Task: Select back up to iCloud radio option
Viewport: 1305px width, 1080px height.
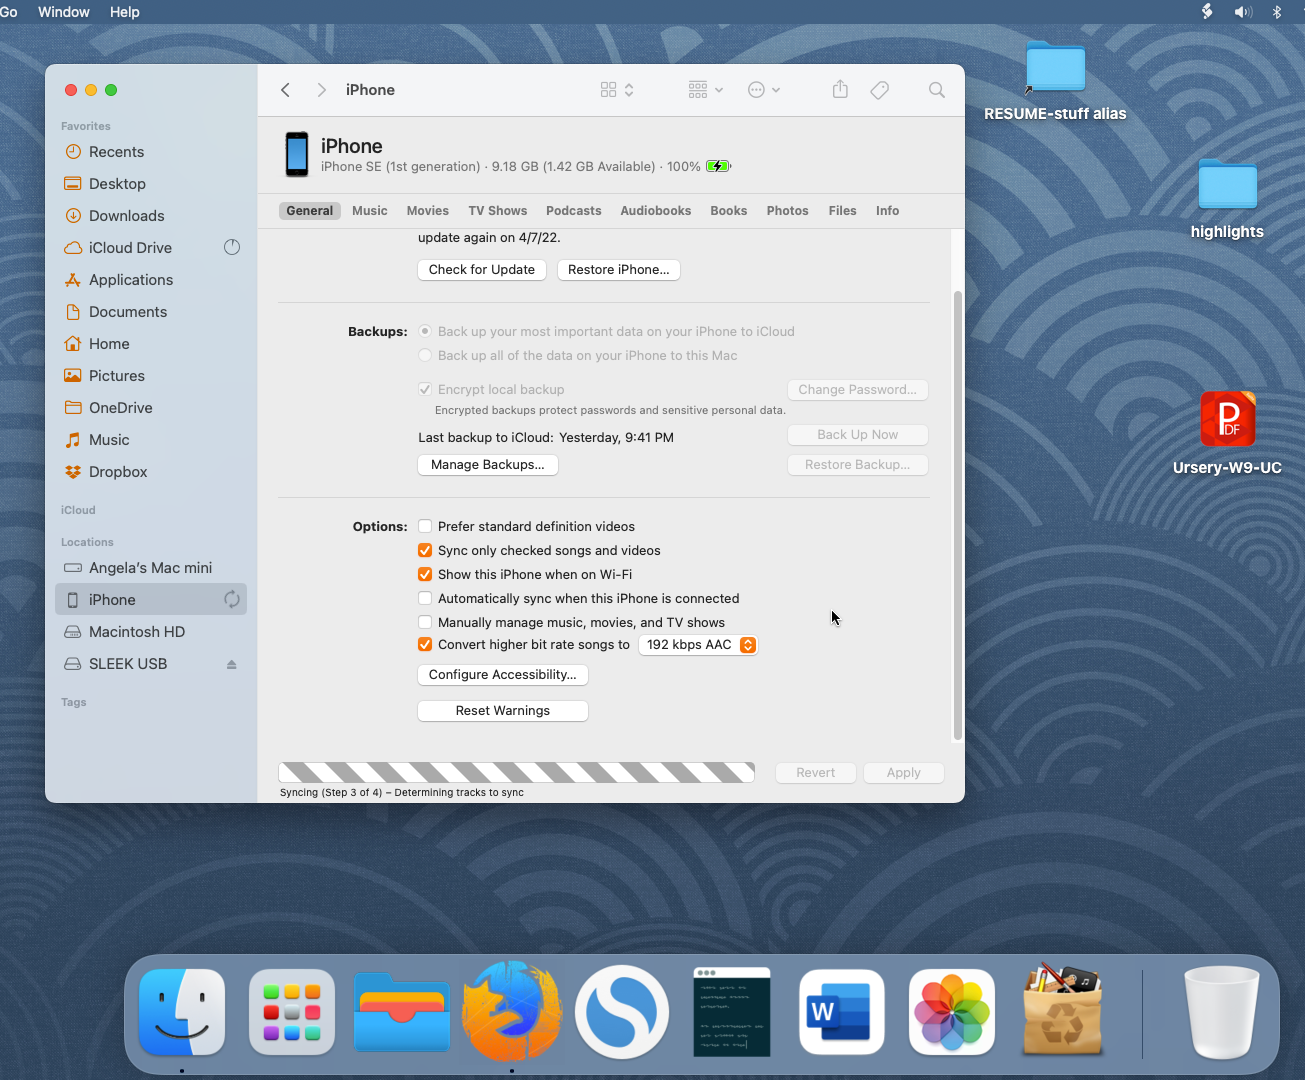Action: 425,331
